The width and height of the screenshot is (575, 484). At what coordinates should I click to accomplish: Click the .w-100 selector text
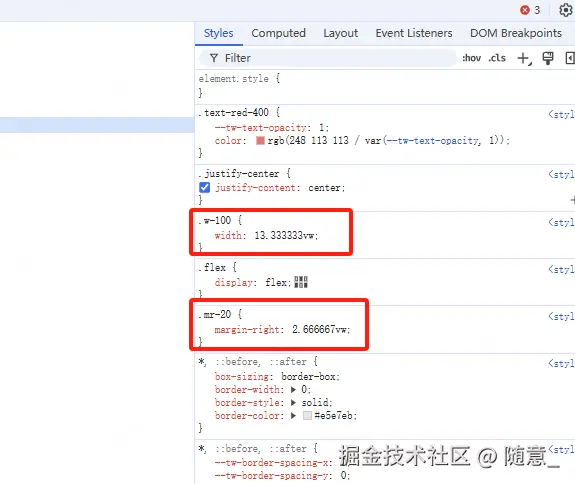[x=215, y=220]
